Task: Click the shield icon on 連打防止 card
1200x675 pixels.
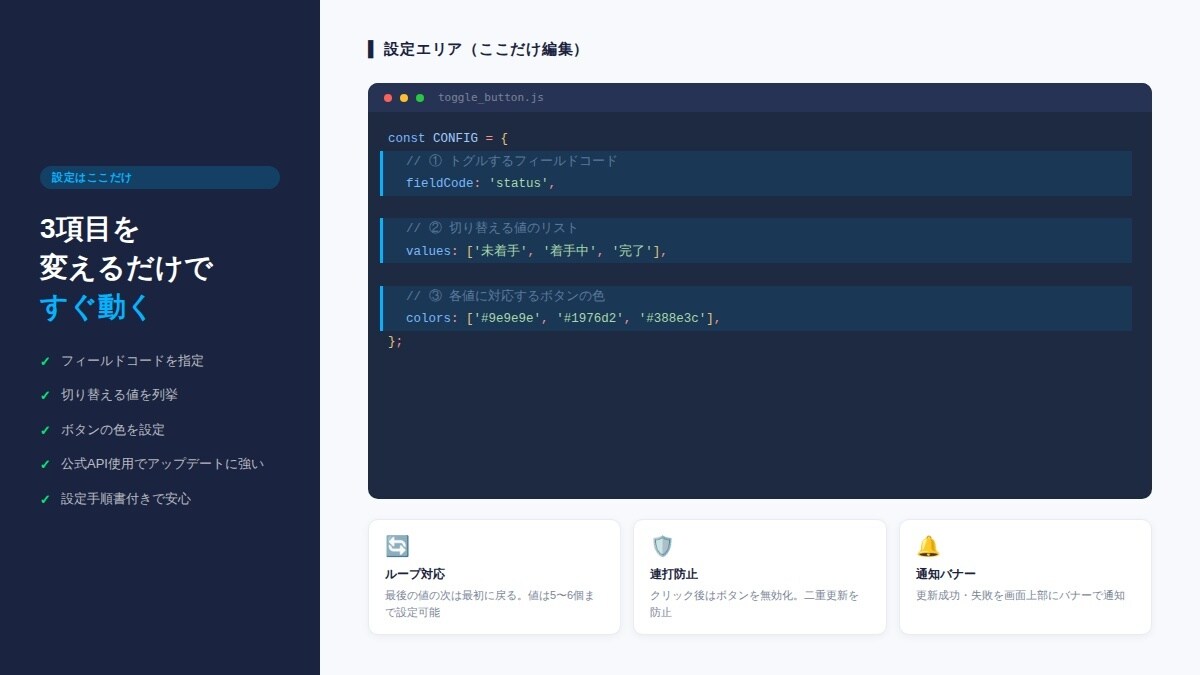Action: tap(662, 546)
